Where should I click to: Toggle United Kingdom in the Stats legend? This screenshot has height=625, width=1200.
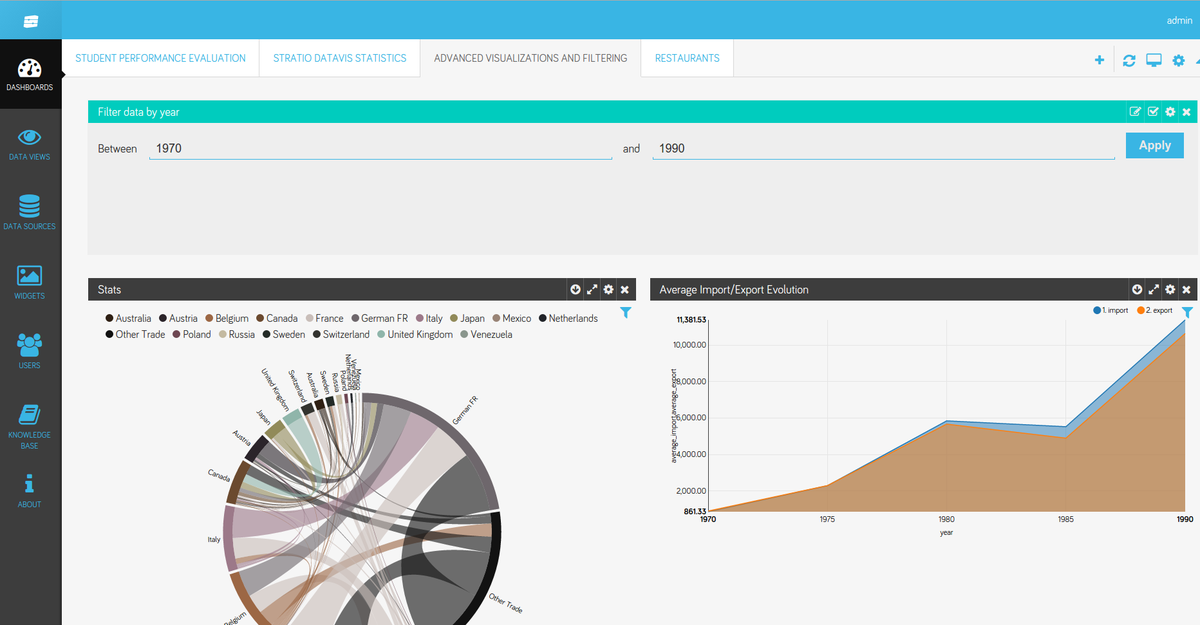415,334
